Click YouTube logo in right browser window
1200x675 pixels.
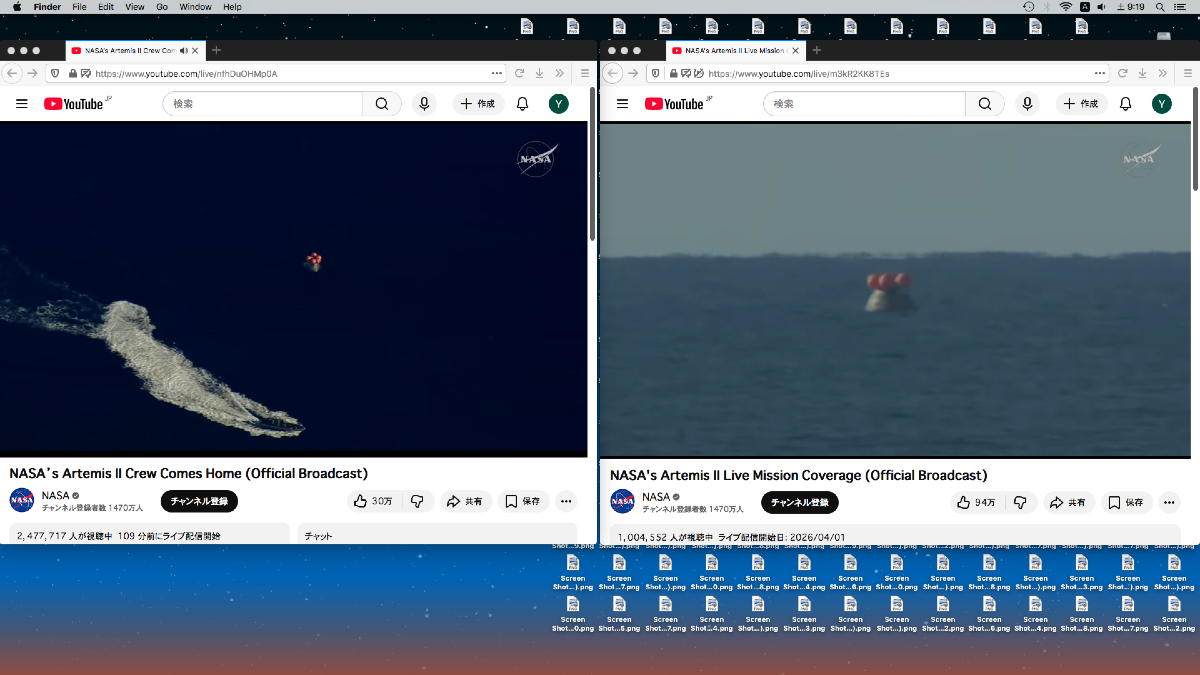[x=677, y=103]
